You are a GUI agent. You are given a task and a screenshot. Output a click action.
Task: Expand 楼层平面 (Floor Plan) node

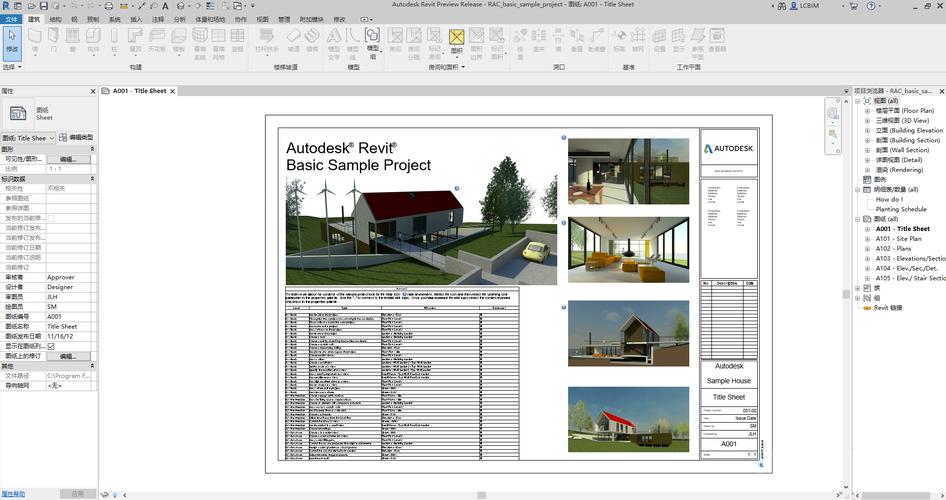[867, 111]
